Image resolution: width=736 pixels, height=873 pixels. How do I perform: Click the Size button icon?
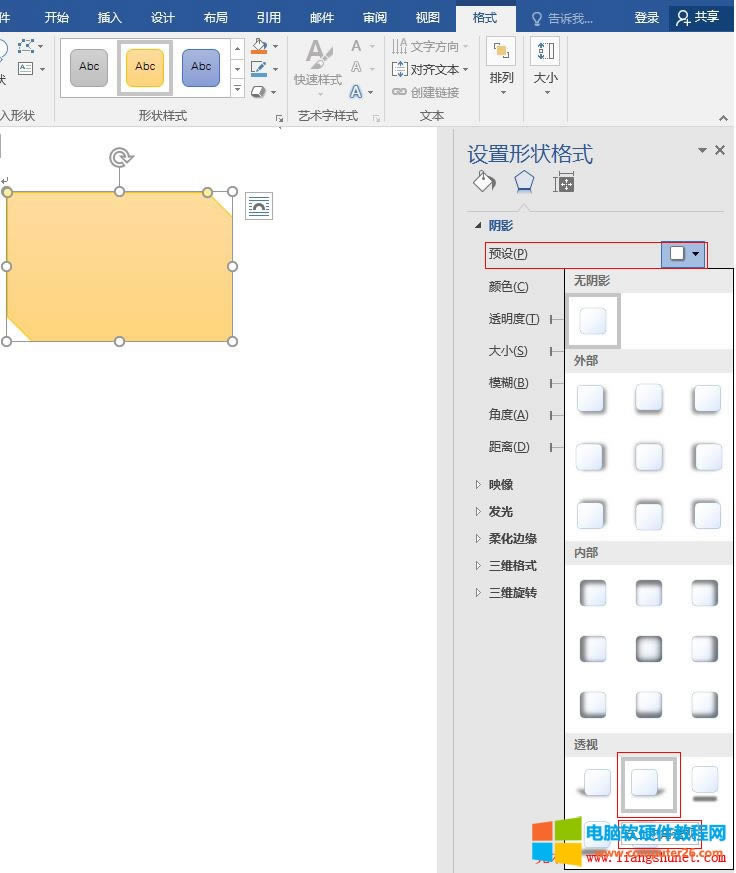coord(545,53)
